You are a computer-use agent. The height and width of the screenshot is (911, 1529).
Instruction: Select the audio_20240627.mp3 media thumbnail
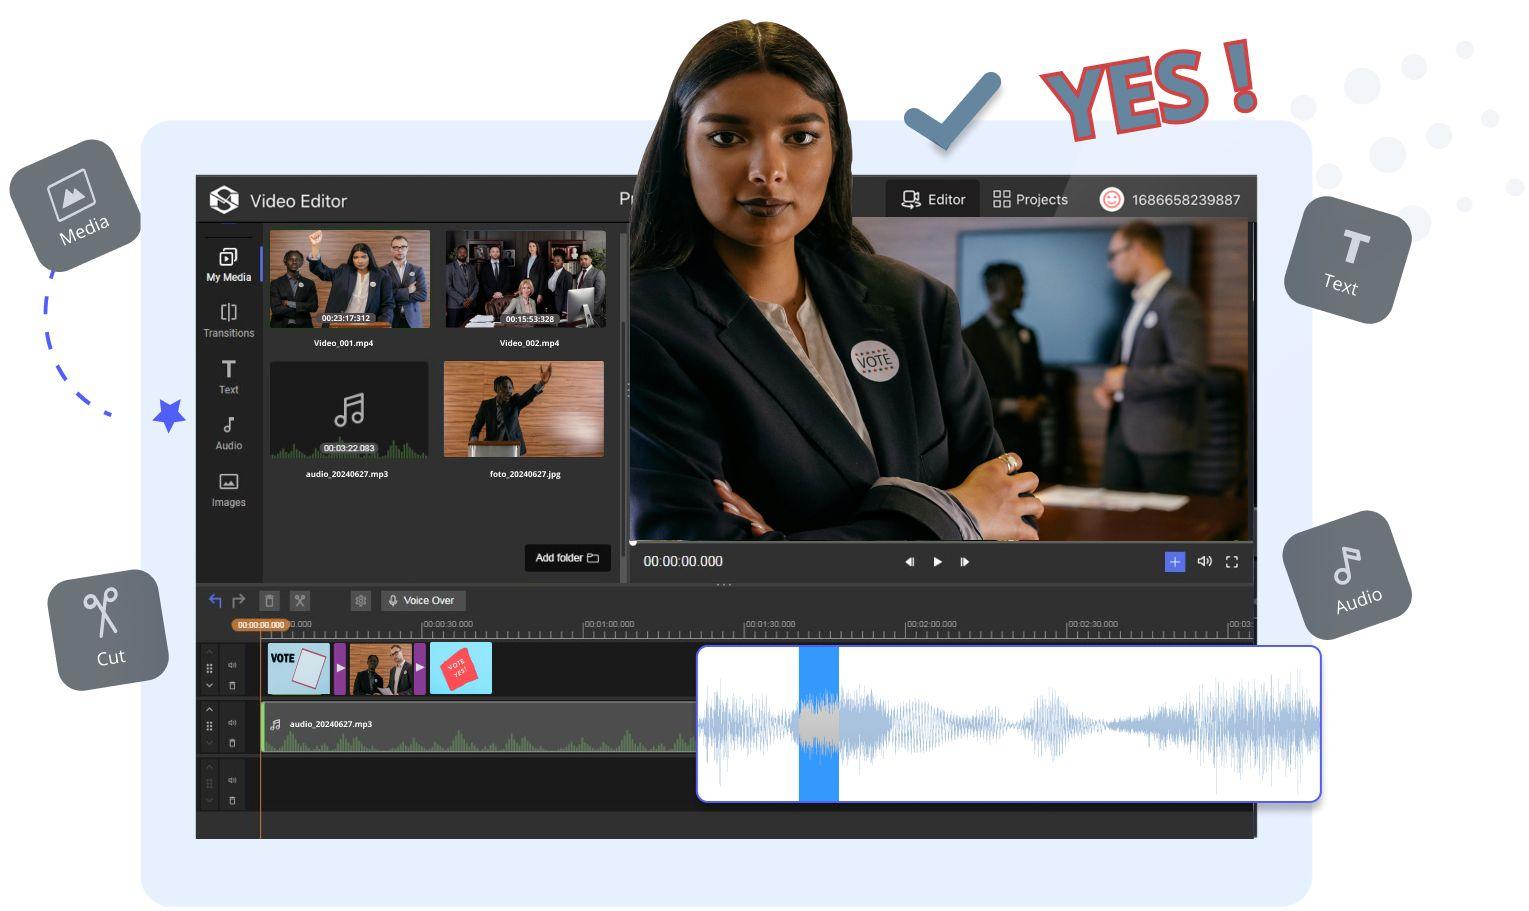[x=349, y=411]
